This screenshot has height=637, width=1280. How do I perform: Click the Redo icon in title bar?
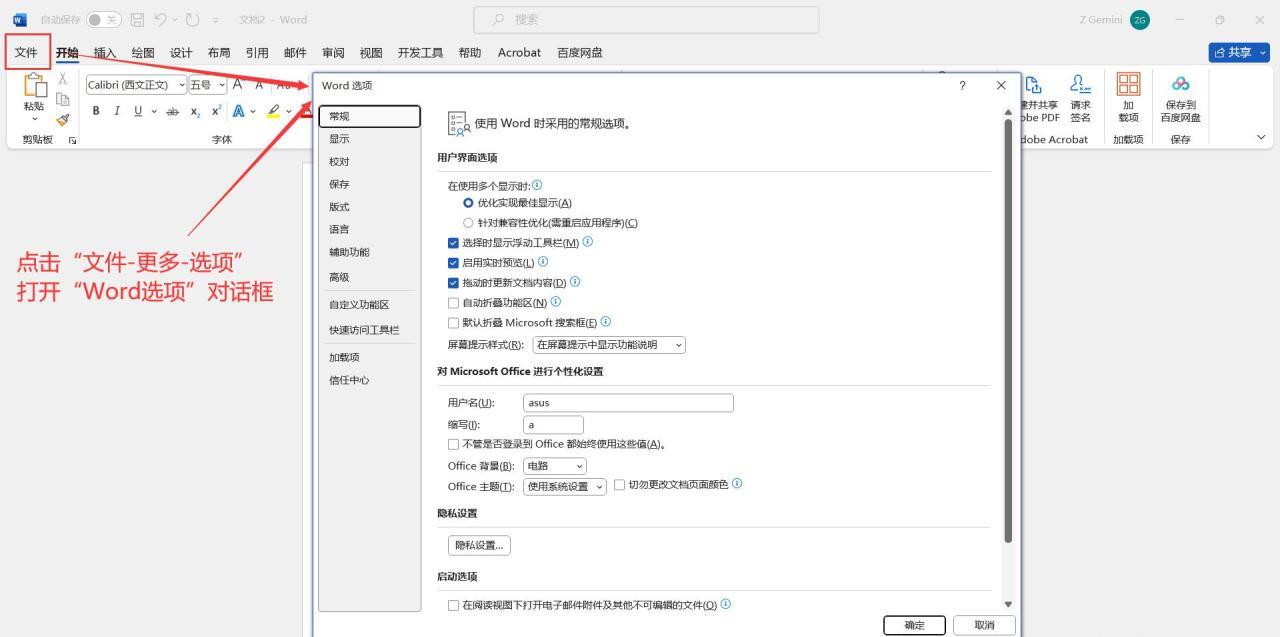pos(195,20)
